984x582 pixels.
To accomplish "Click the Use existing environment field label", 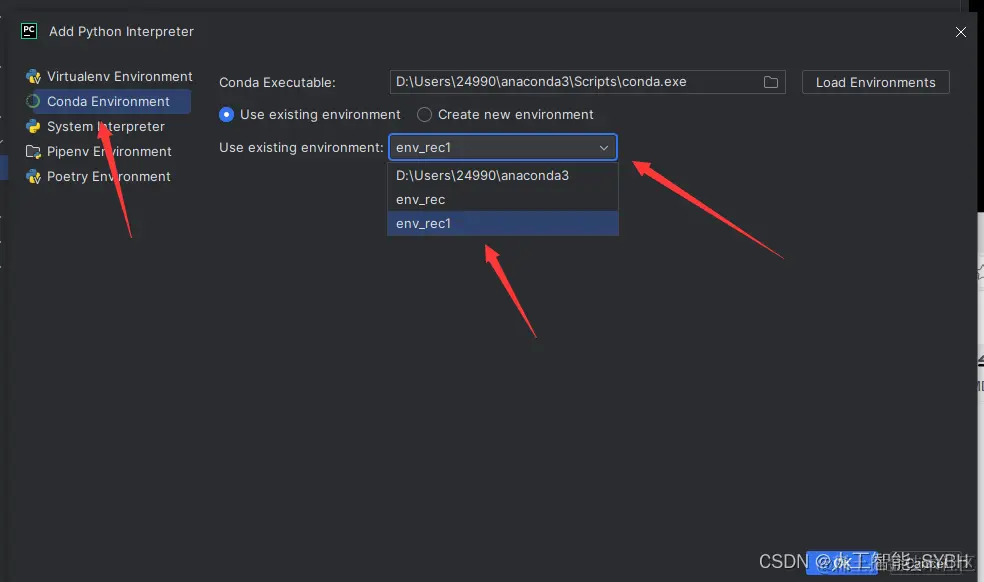I will 301,148.
